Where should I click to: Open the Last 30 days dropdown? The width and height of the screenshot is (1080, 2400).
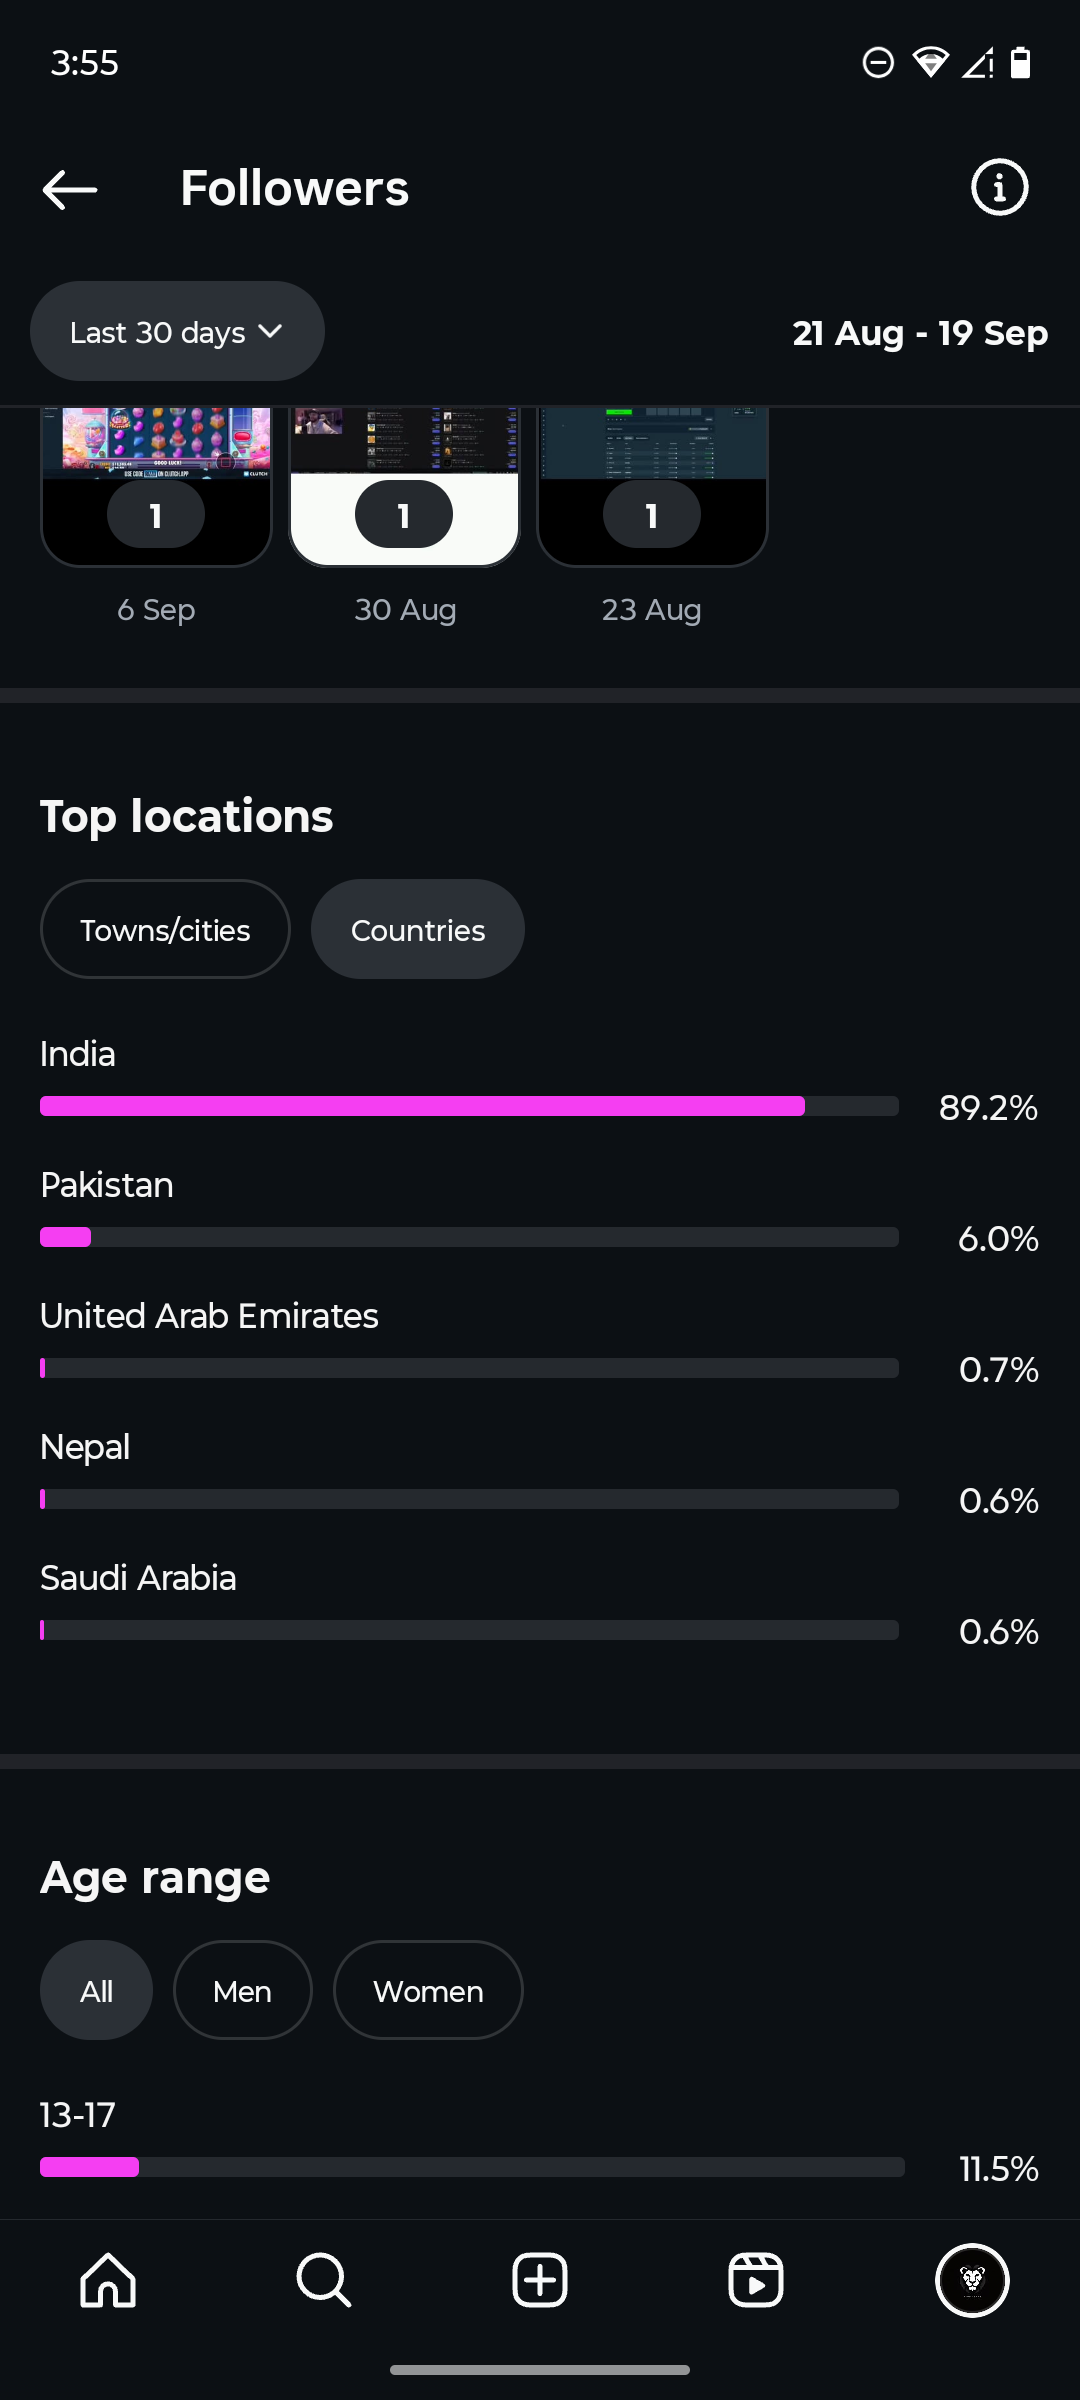[x=157, y=332]
